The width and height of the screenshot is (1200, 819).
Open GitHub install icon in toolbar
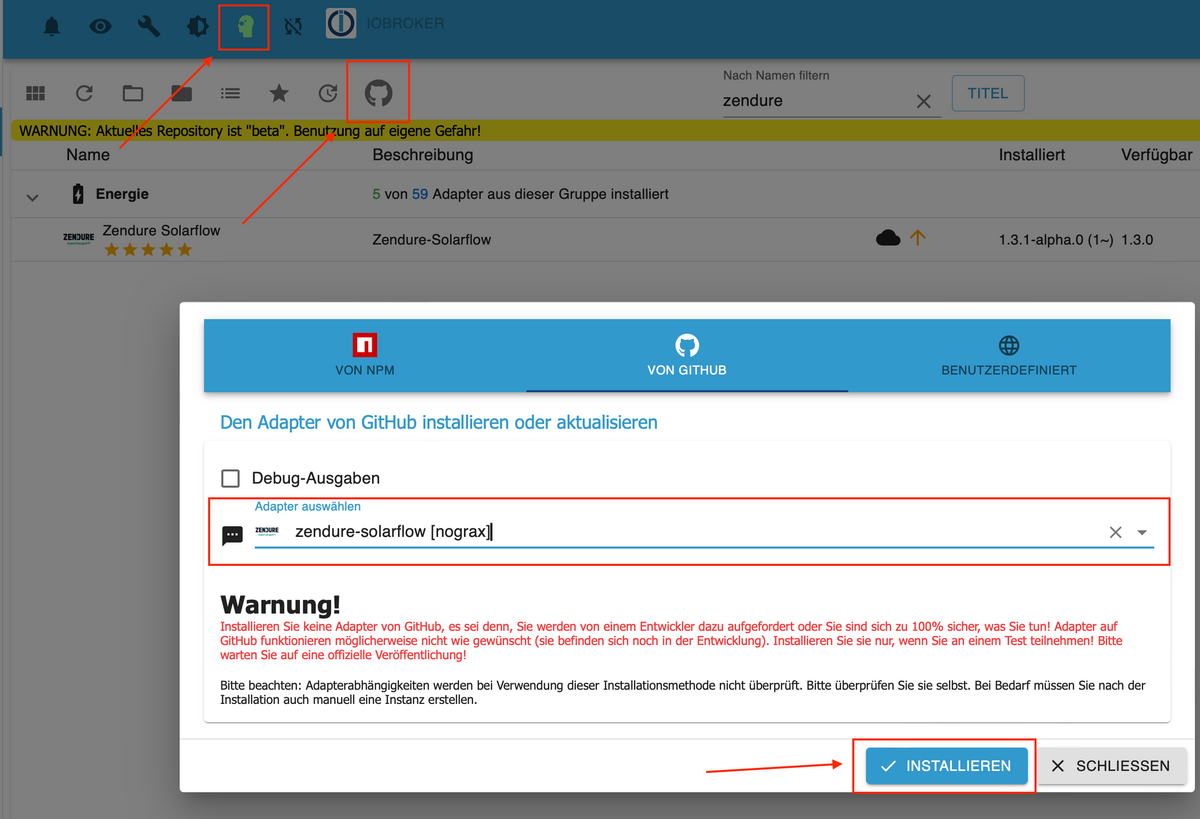[378, 93]
